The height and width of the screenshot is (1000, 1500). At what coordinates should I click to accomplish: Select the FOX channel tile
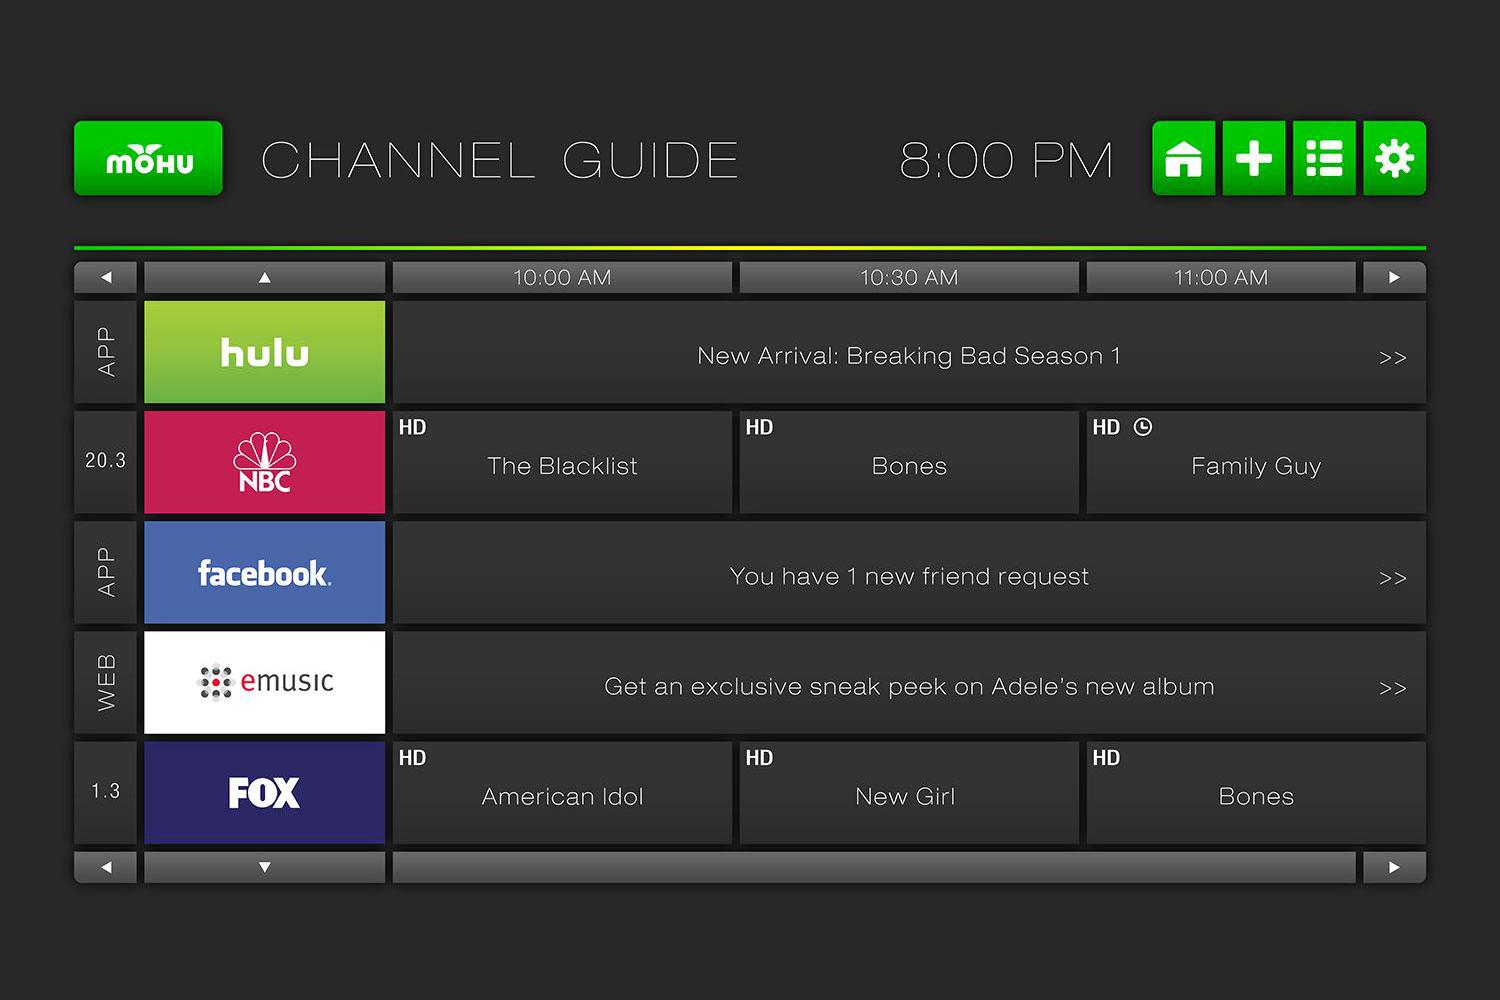264,792
